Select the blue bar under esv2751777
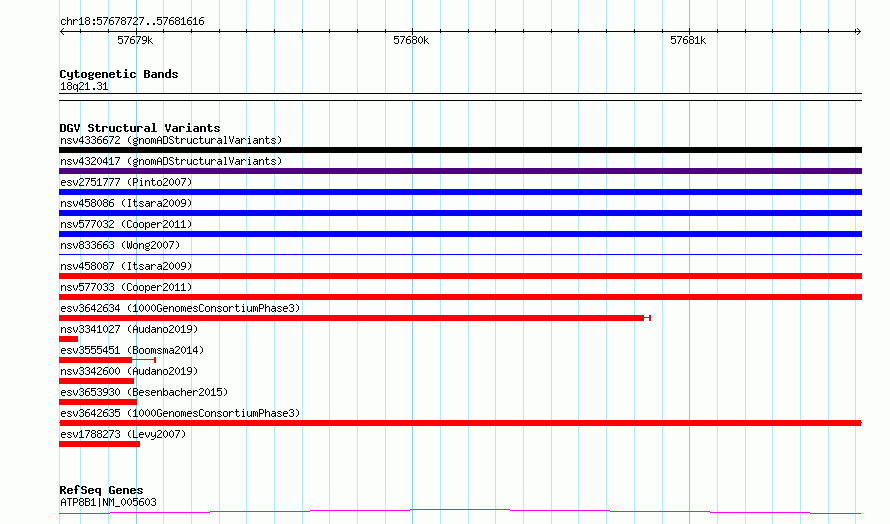This screenshot has height=524, width=890. click(460, 192)
